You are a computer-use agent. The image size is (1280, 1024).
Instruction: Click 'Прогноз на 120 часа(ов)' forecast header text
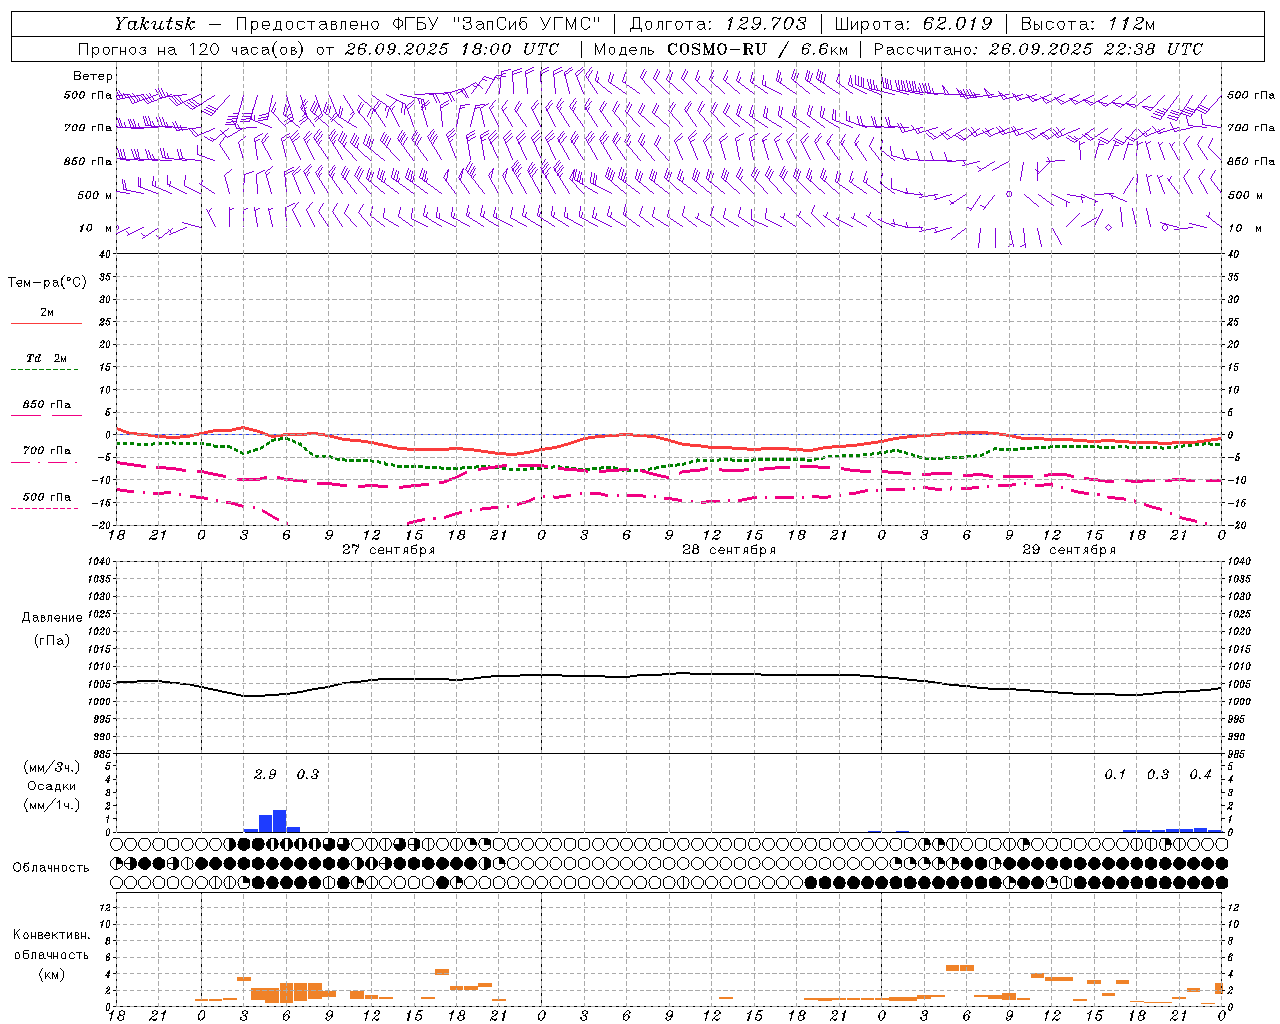pyautogui.click(x=193, y=49)
